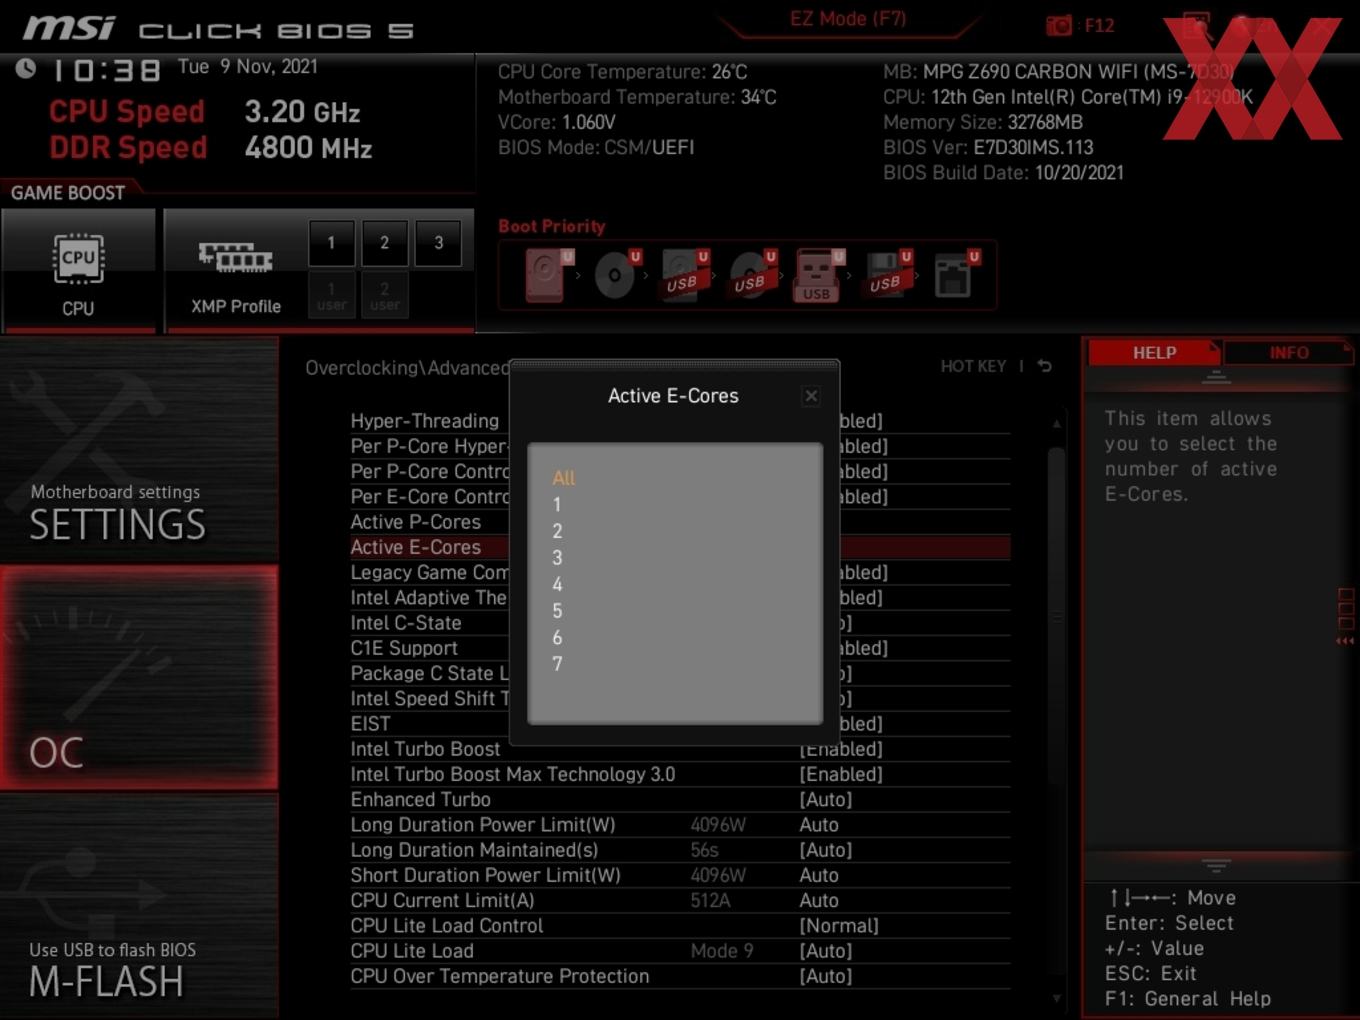Edit CPU Current Limit(A) value
Viewport: 1360px width, 1020px height.
[x=819, y=901]
